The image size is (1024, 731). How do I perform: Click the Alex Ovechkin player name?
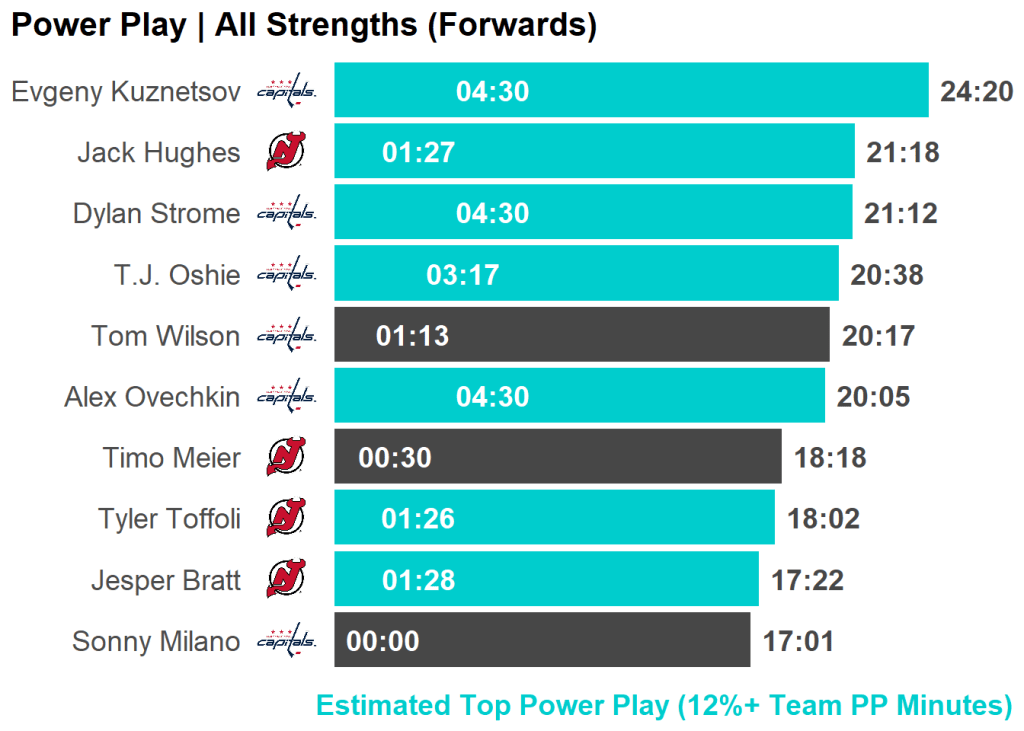152,396
